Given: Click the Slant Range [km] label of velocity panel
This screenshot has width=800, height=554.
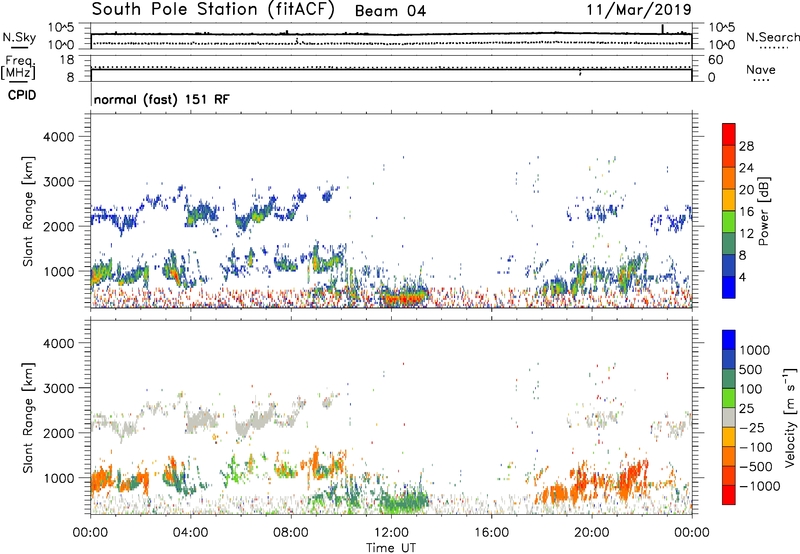Looking at the screenshot, I should [x=28, y=418].
